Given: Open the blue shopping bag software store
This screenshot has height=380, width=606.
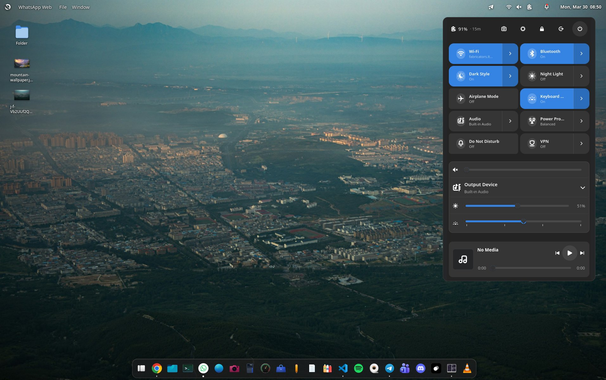Looking at the screenshot, I should 281,368.
